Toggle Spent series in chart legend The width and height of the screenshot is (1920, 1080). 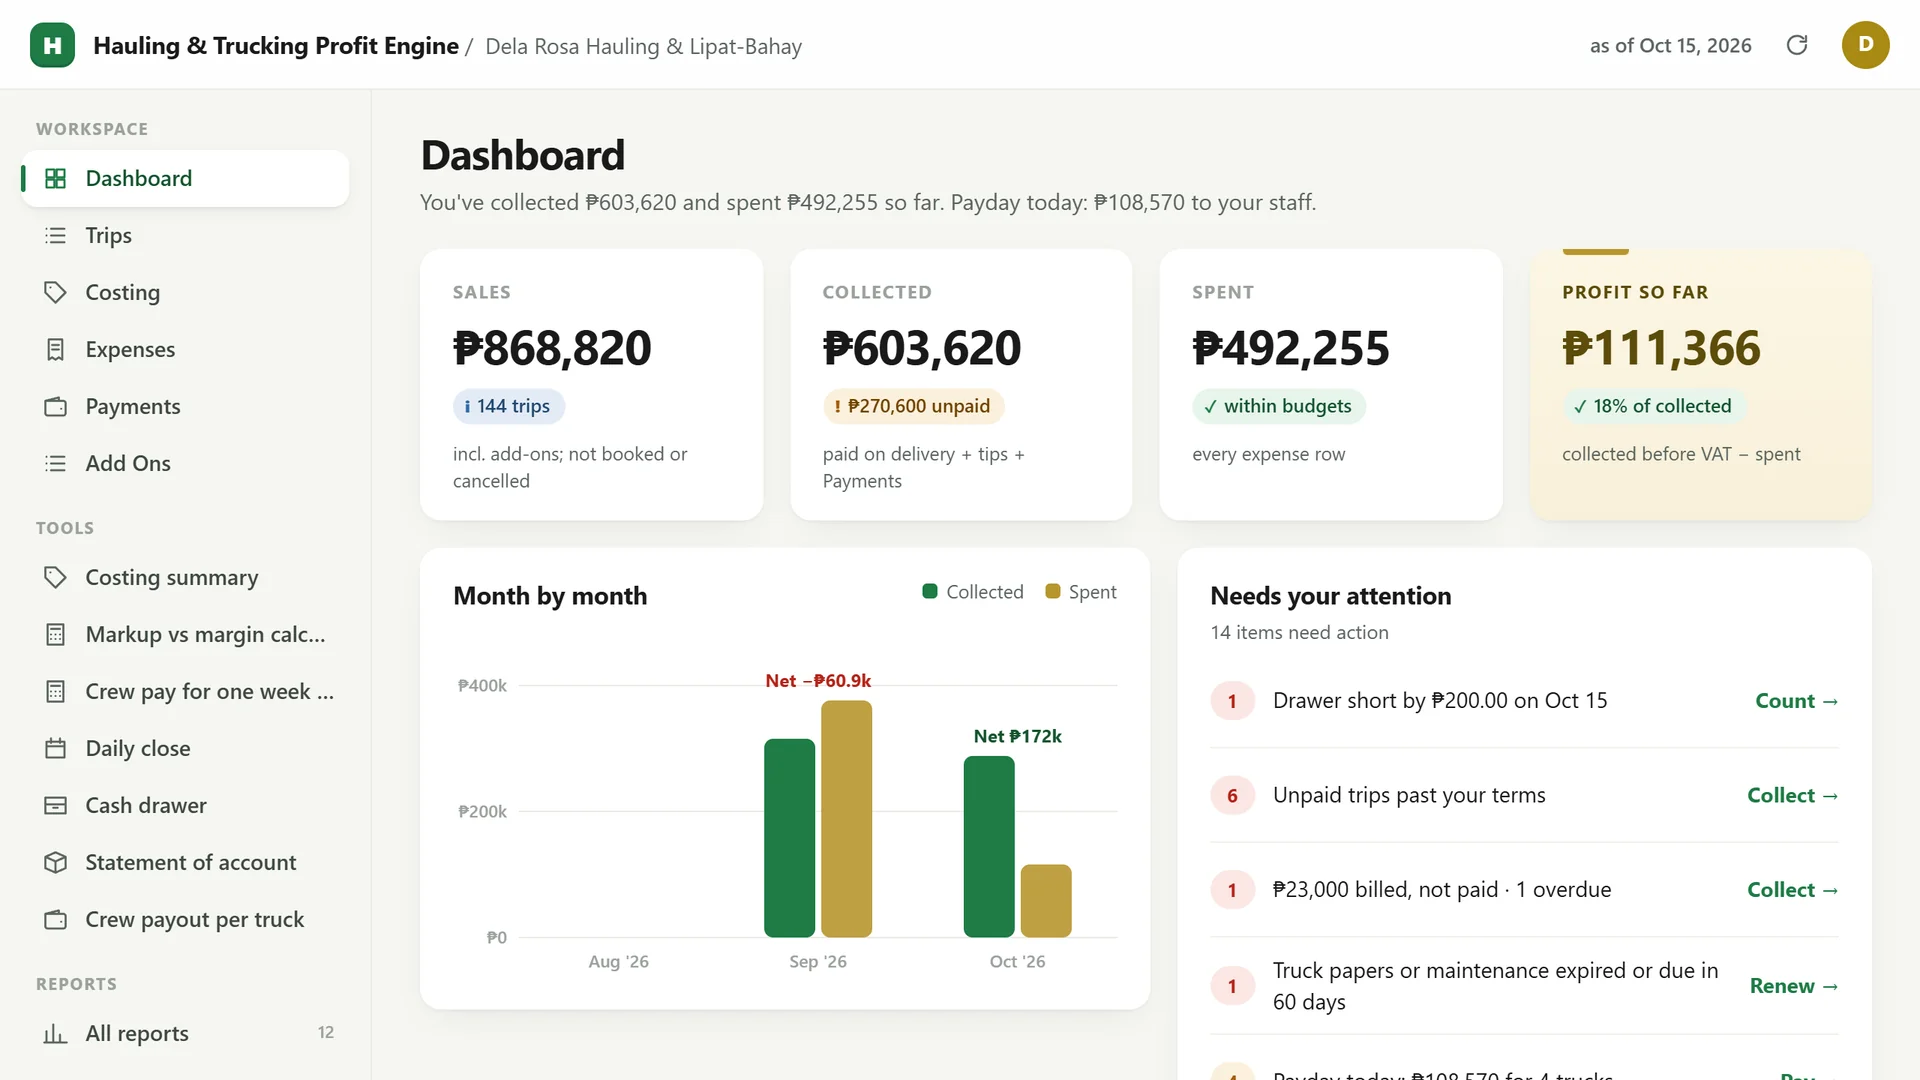pyautogui.click(x=1081, y=592)
